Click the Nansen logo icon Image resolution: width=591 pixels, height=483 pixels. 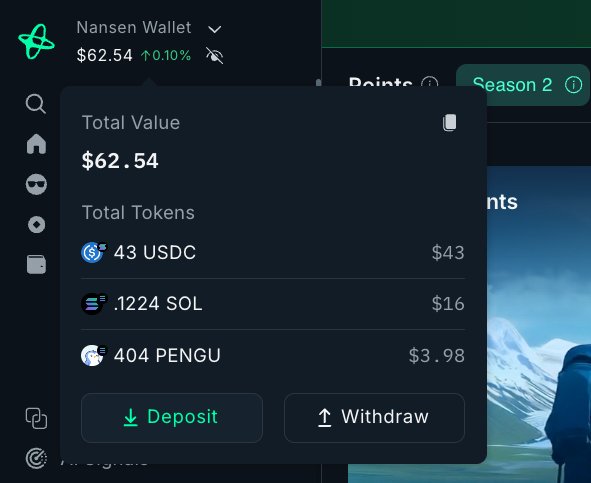[36, 41]
